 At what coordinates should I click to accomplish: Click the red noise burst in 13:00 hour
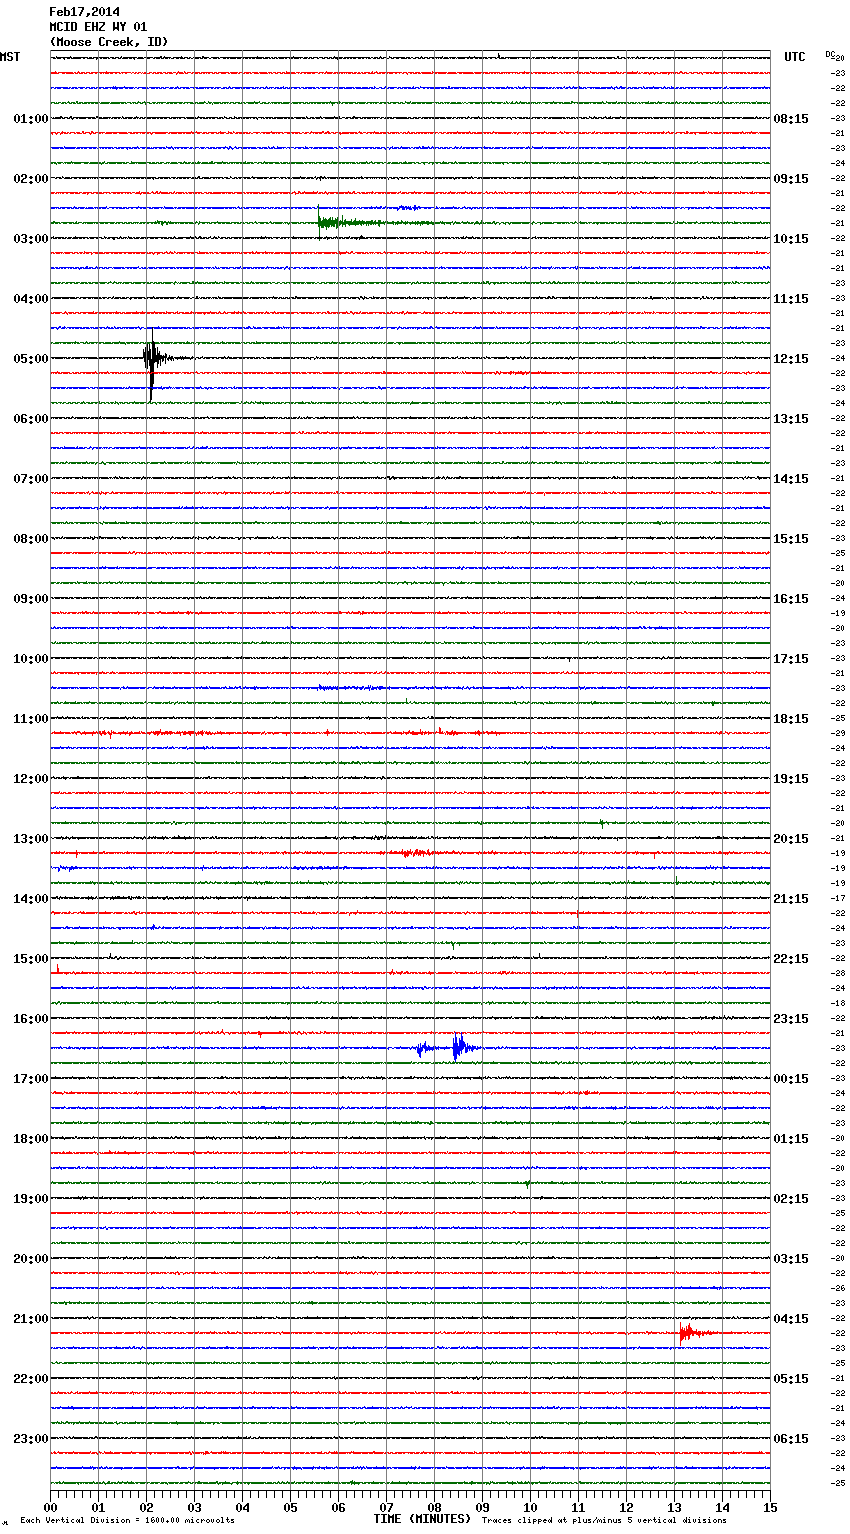(416, 853)
